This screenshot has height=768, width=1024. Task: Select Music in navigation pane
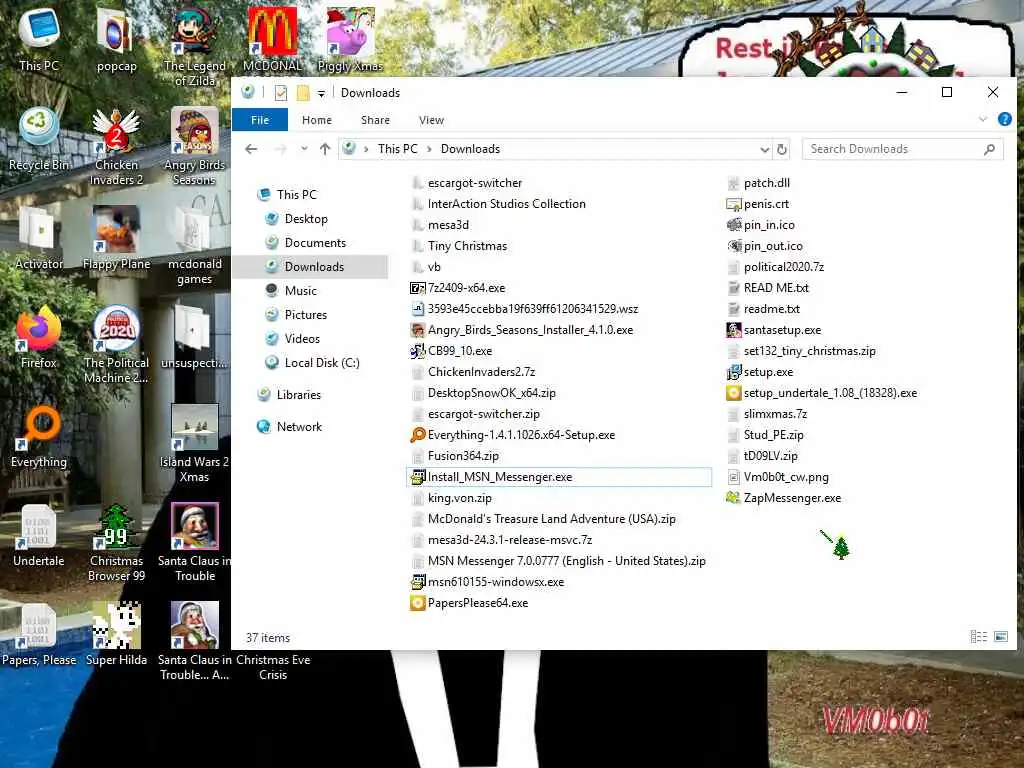pyautogui.click(x=300, y=291)
